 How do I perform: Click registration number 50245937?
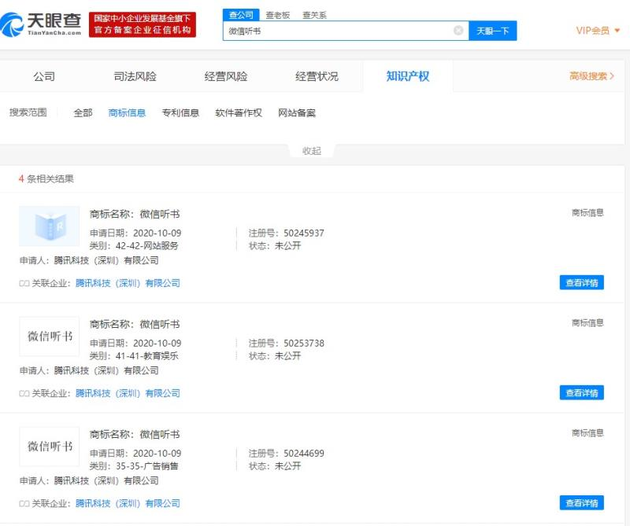[304, 233]
